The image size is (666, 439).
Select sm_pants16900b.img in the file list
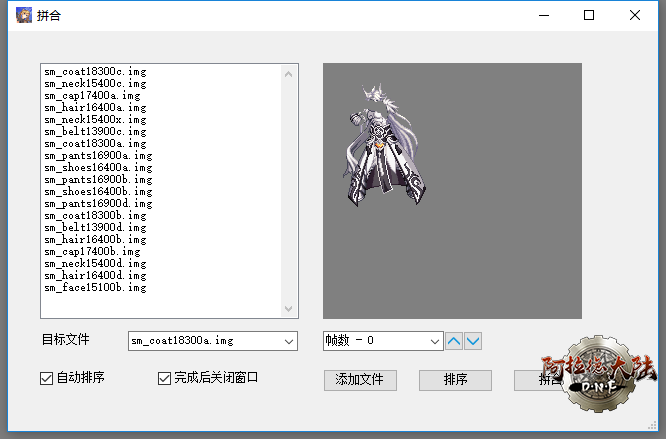[98, 179]
